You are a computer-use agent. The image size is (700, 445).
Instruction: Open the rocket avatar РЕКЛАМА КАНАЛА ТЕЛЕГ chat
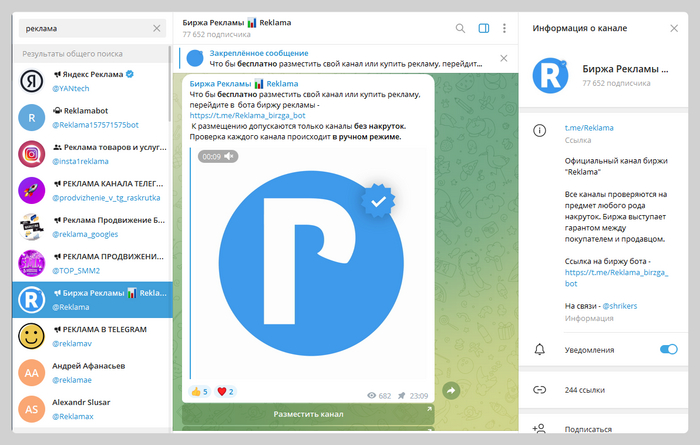coord(31,191)
